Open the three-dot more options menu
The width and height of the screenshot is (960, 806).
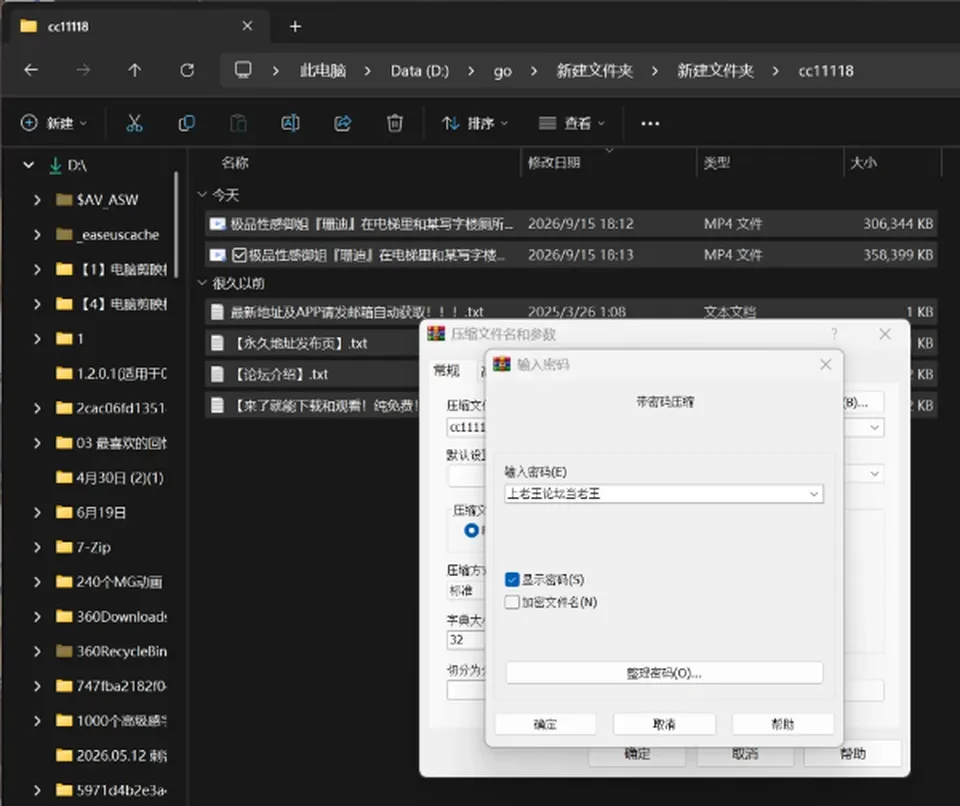coord(650,124)
